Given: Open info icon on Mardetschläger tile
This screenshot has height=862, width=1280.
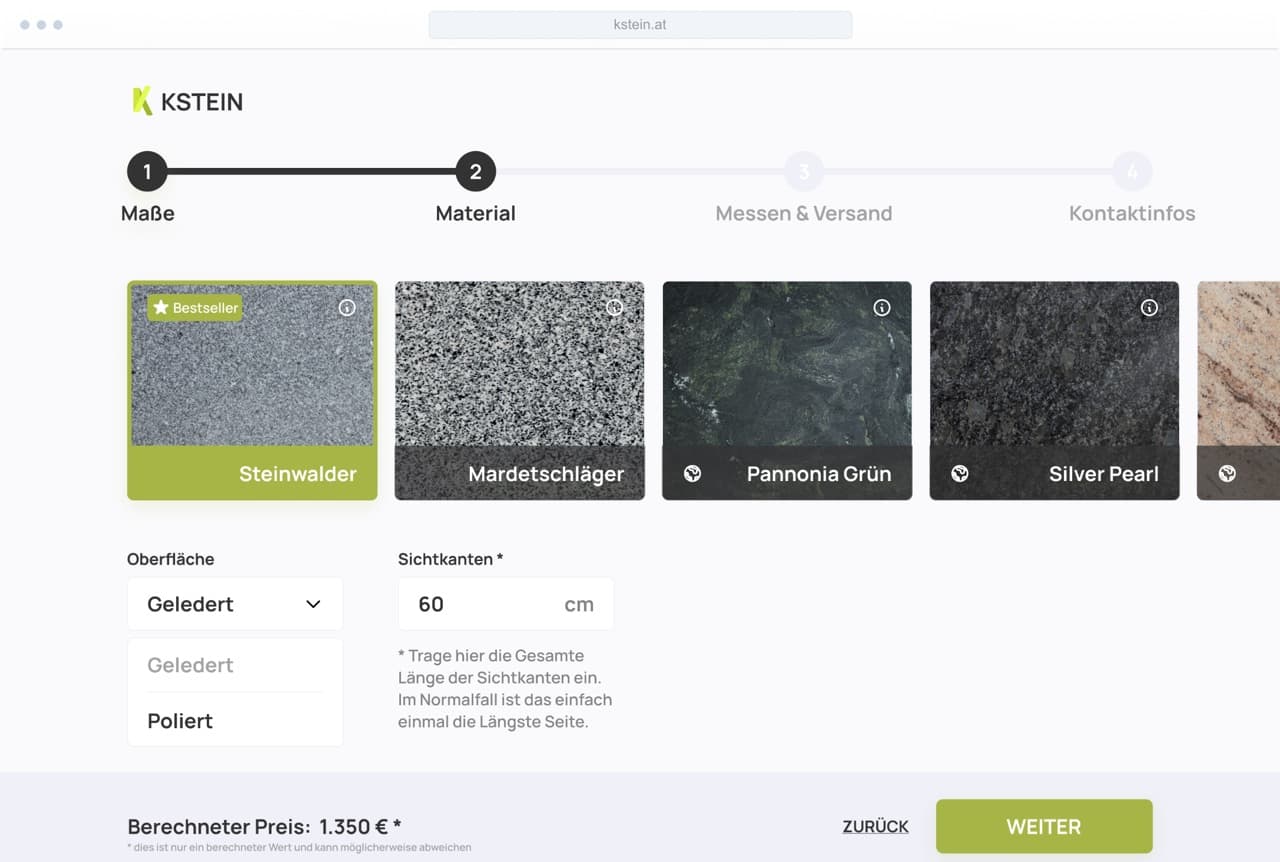Looking at the screenshot, I should coord(614,308).
